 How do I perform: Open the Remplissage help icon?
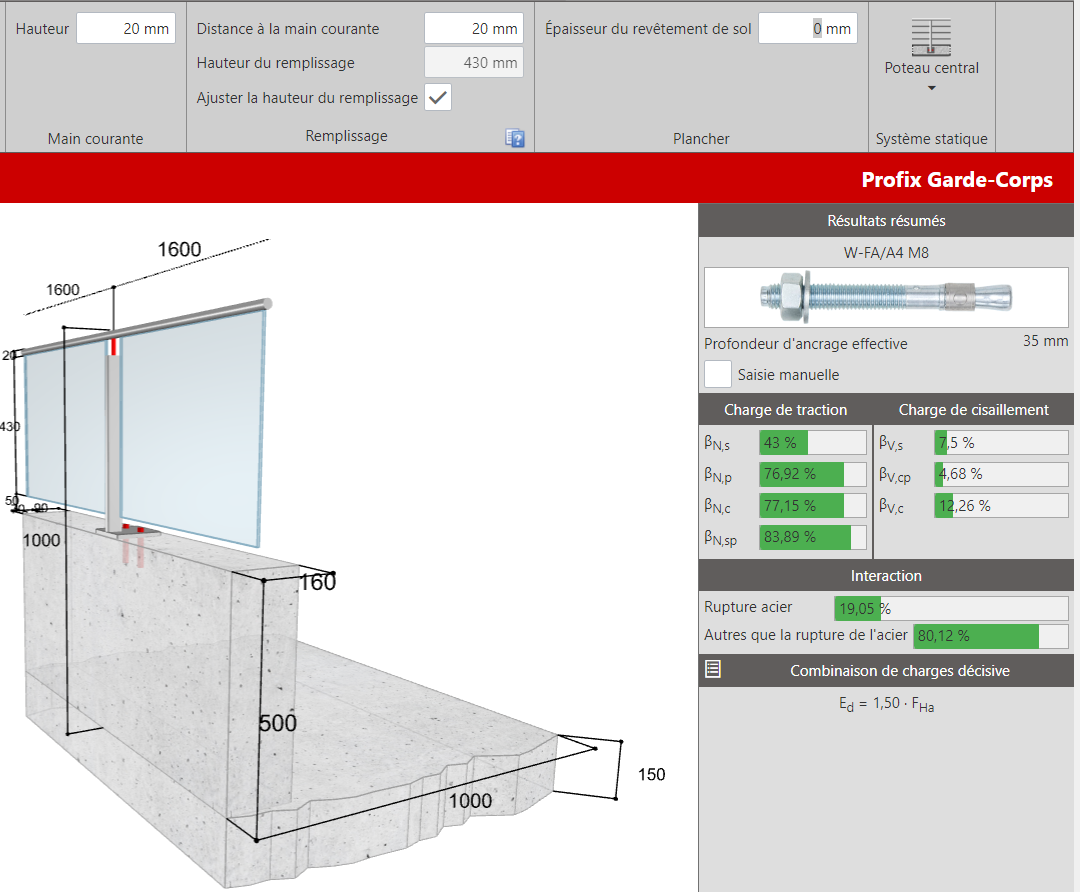tap(515, 138)
